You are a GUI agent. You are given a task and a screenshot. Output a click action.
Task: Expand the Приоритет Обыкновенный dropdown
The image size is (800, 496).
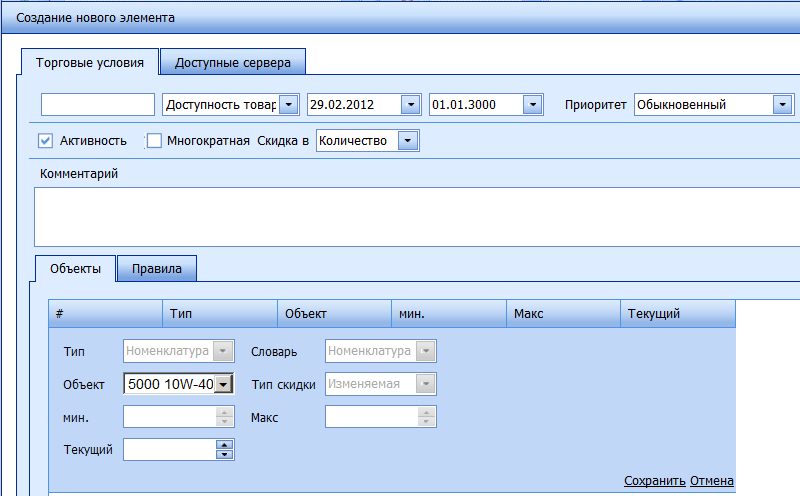pos(781,105)
